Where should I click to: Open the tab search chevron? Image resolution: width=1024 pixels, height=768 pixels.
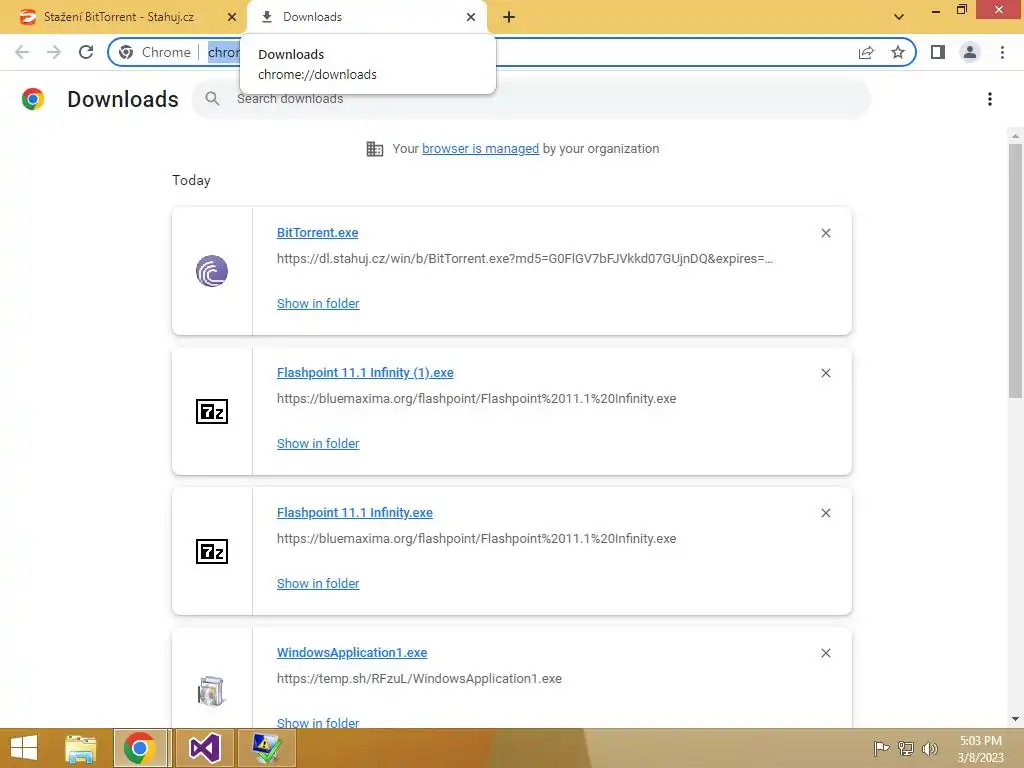[899, 17]
